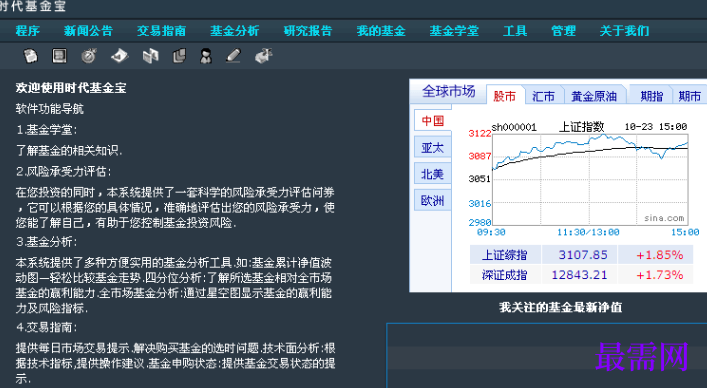Click the 上证综指 index link
The image size is (707, 388).
505,255
